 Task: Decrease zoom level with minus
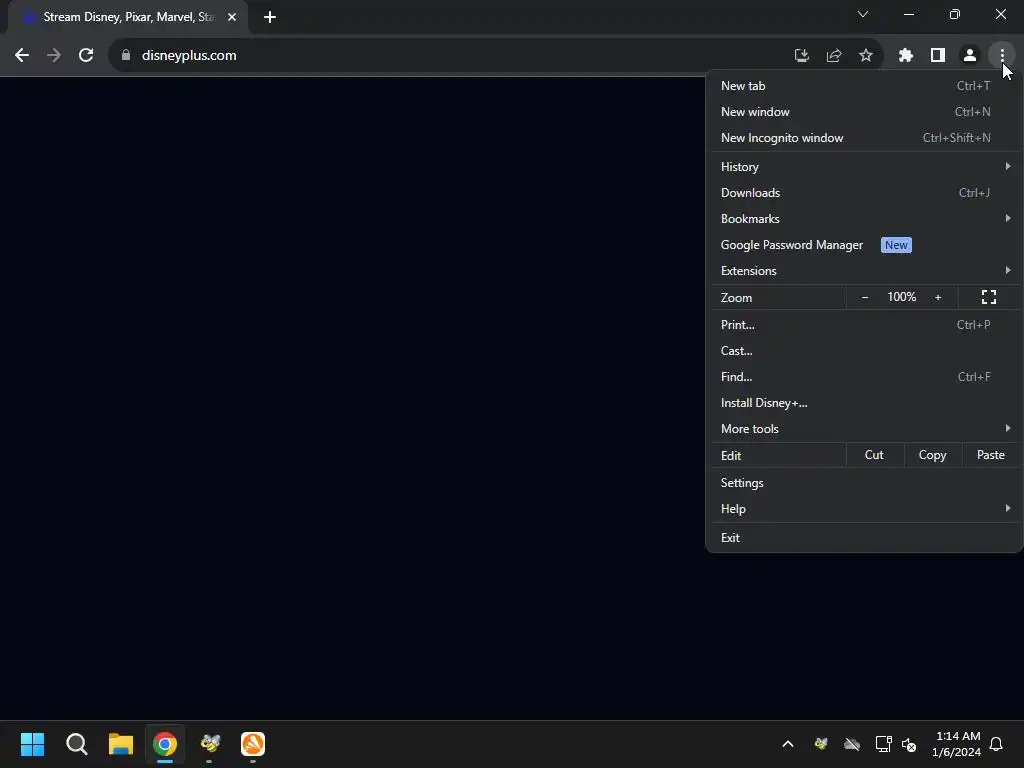coord(865,297)
